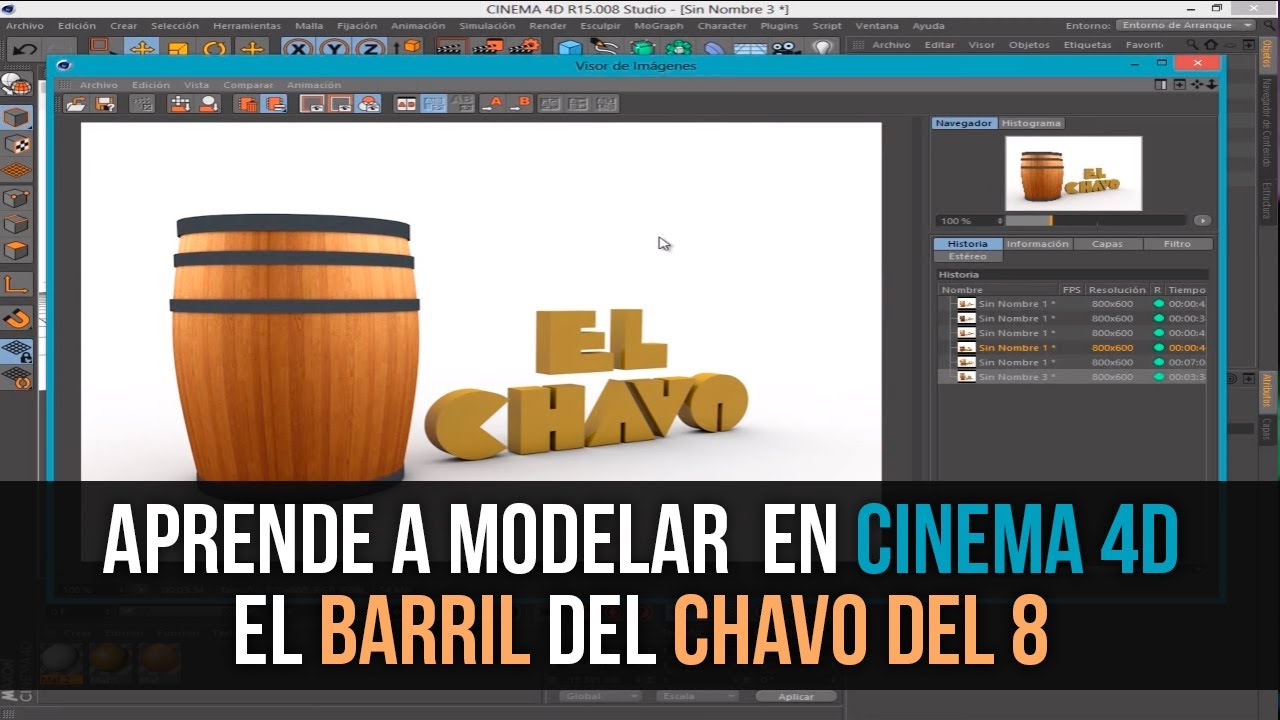The height and width of the screenshot is (720, 1280).
Task: Click the Axis L-shaped icon in left palette
Action: [16, 285]
